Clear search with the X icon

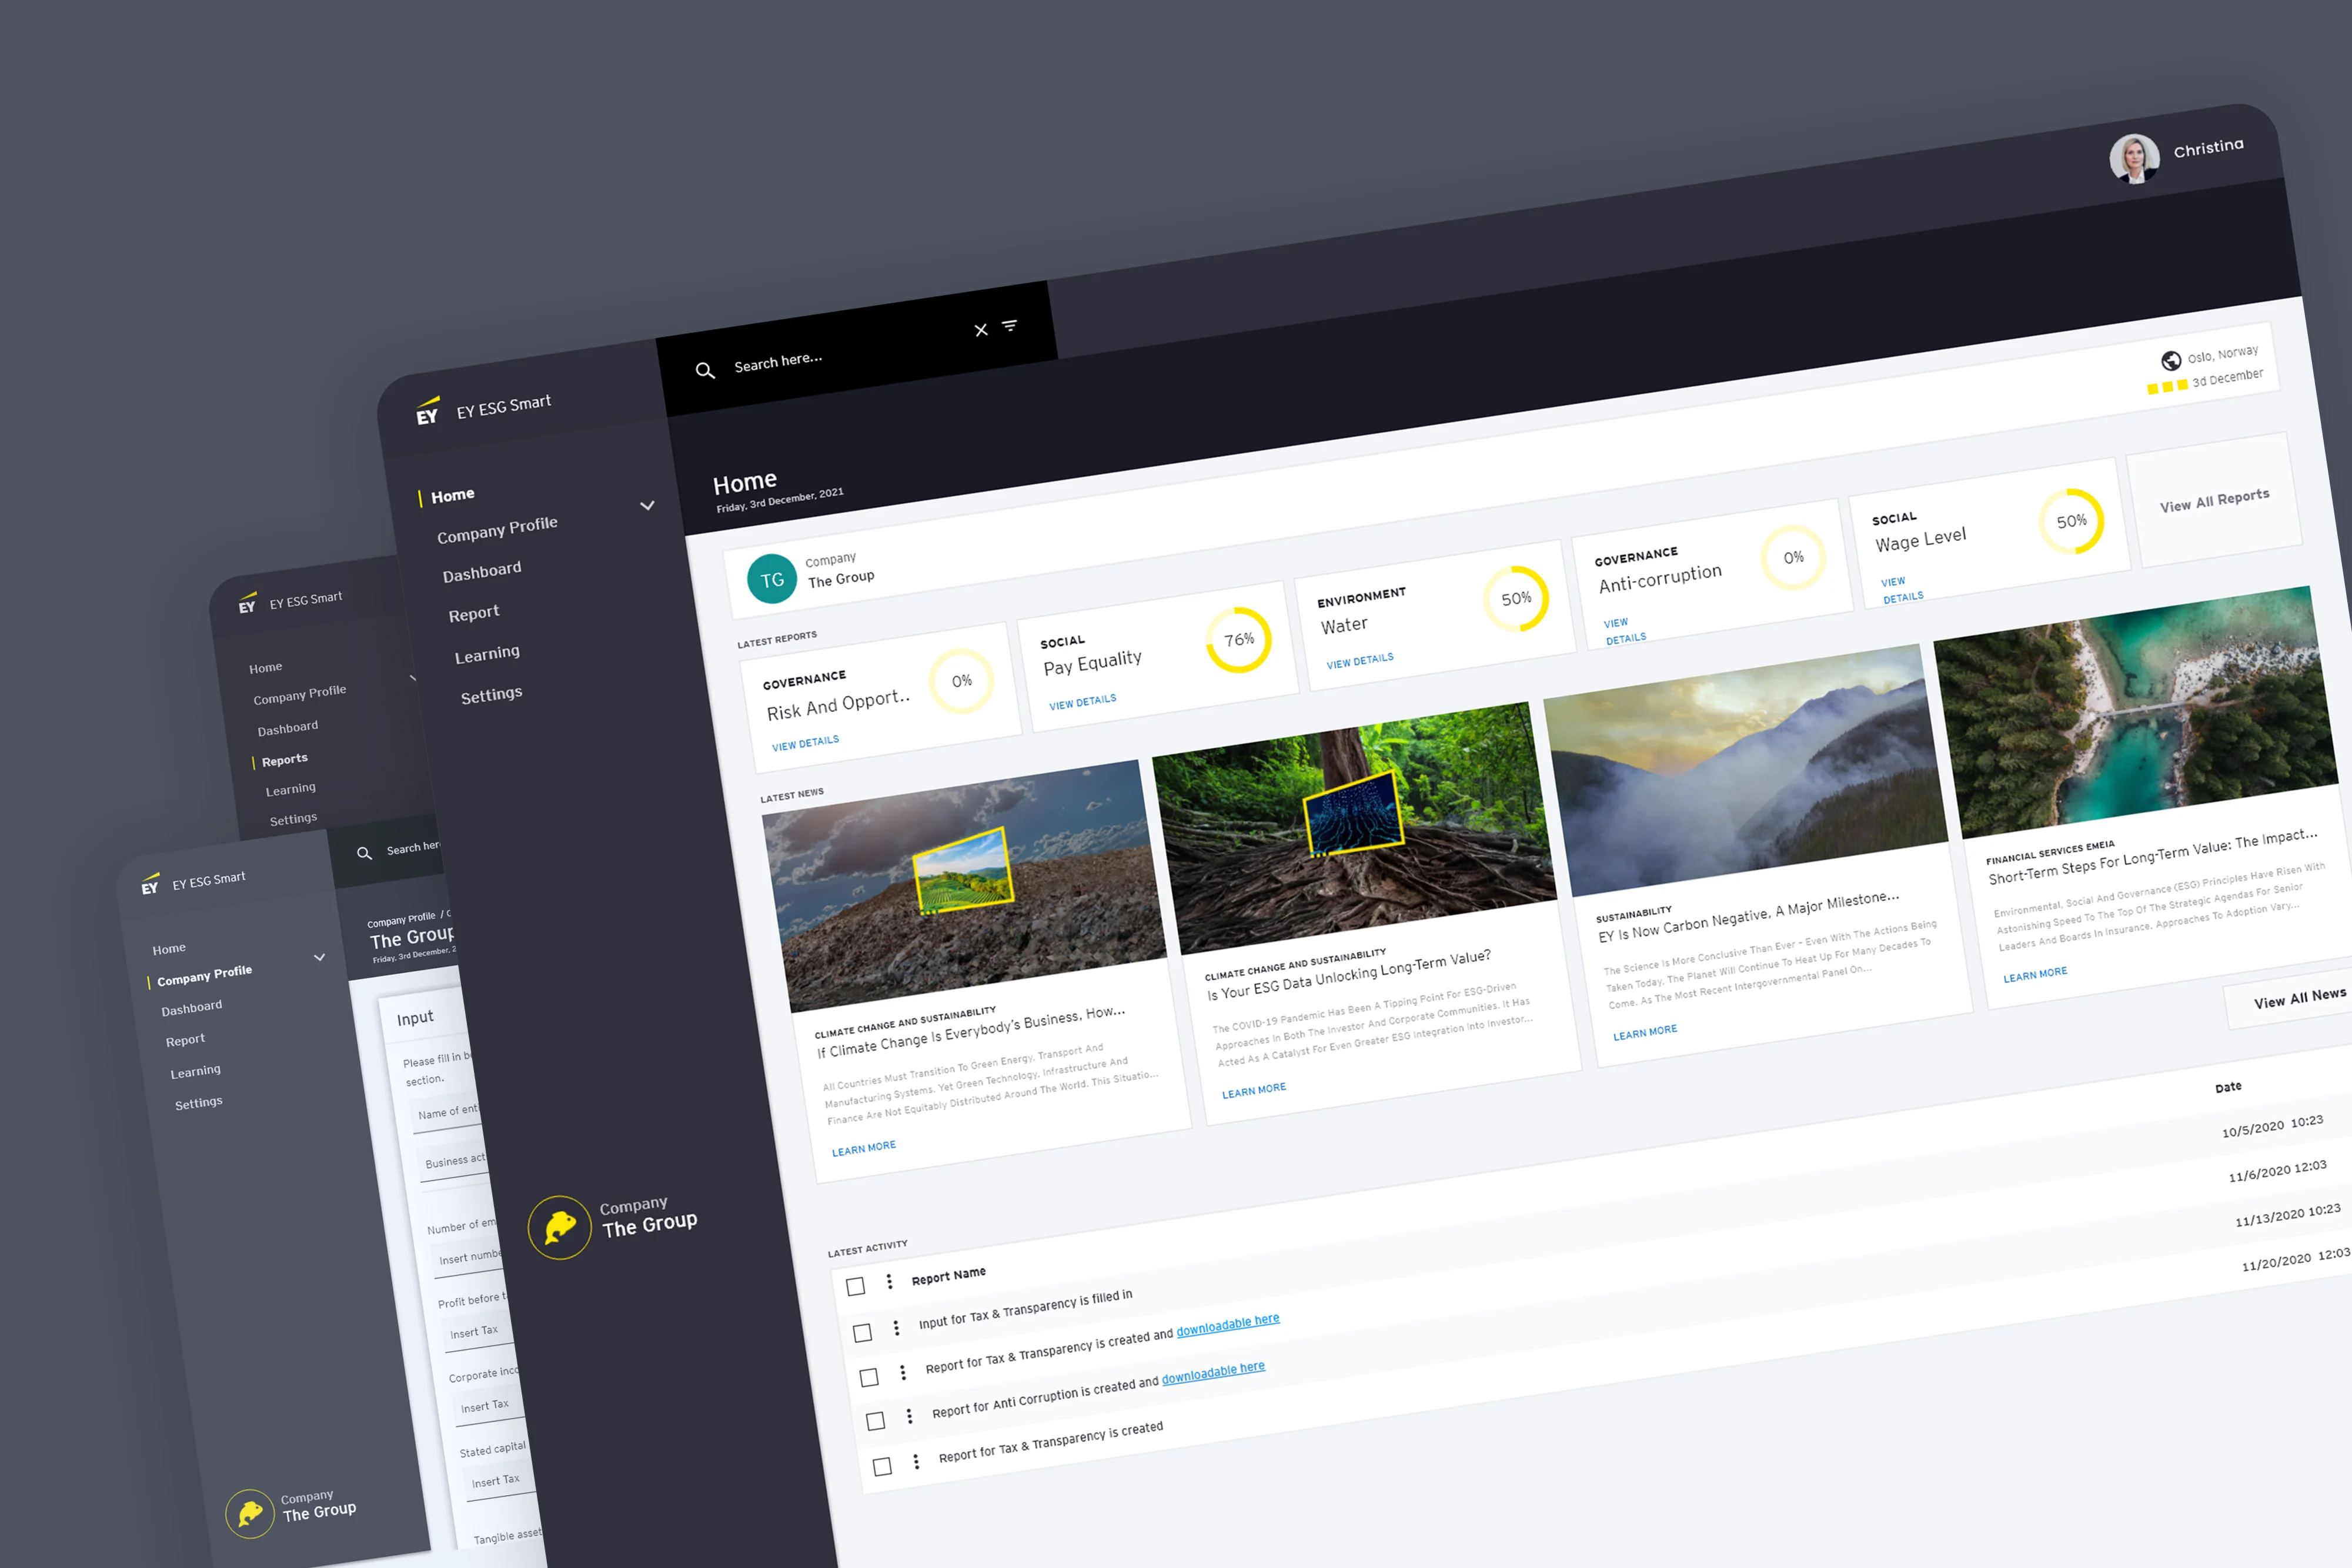tap(981, 330)
